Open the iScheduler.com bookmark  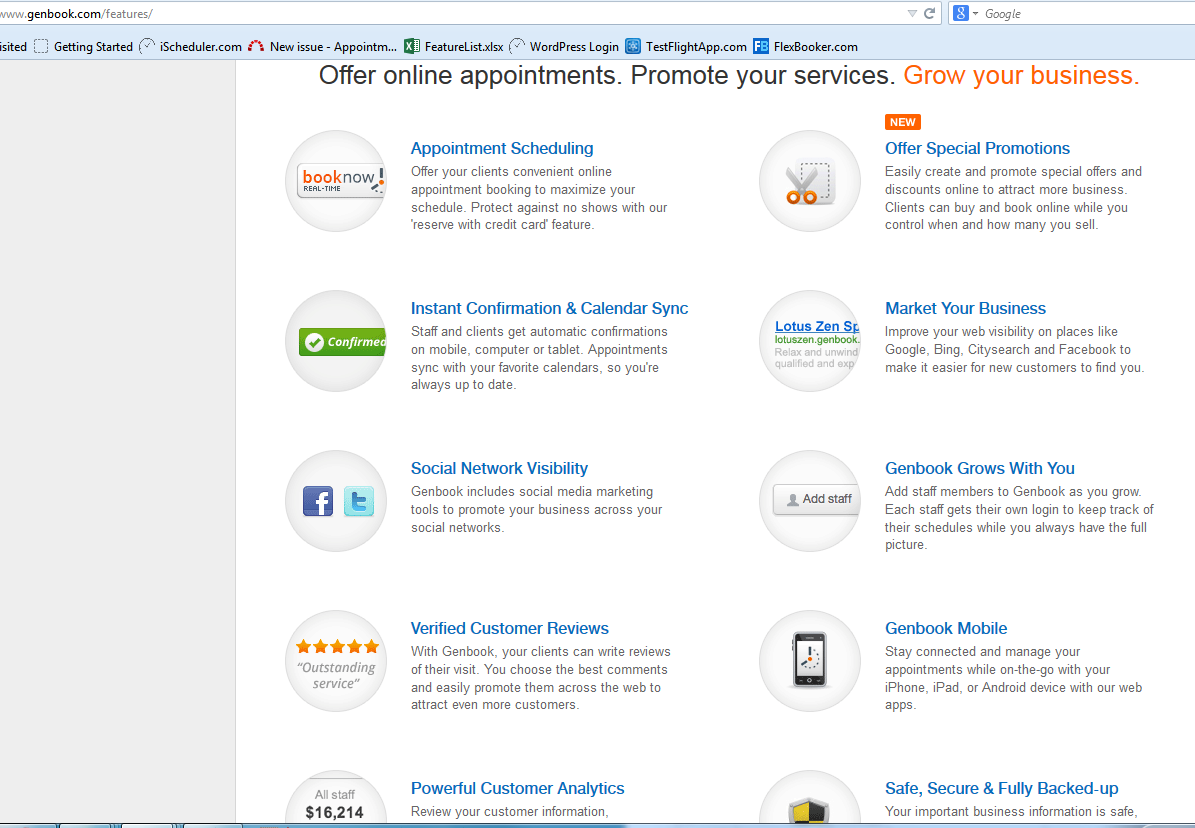[191, 47]
